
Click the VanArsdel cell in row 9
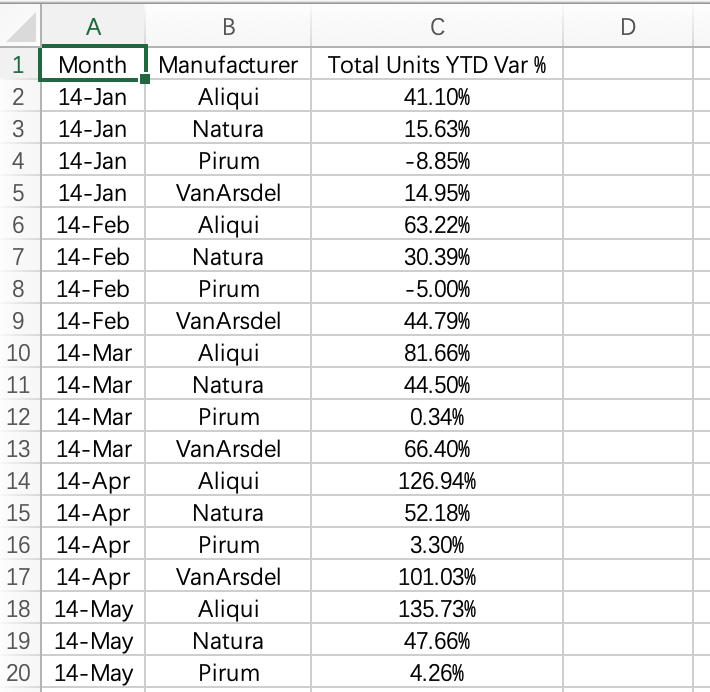click(x=228, y=320)
